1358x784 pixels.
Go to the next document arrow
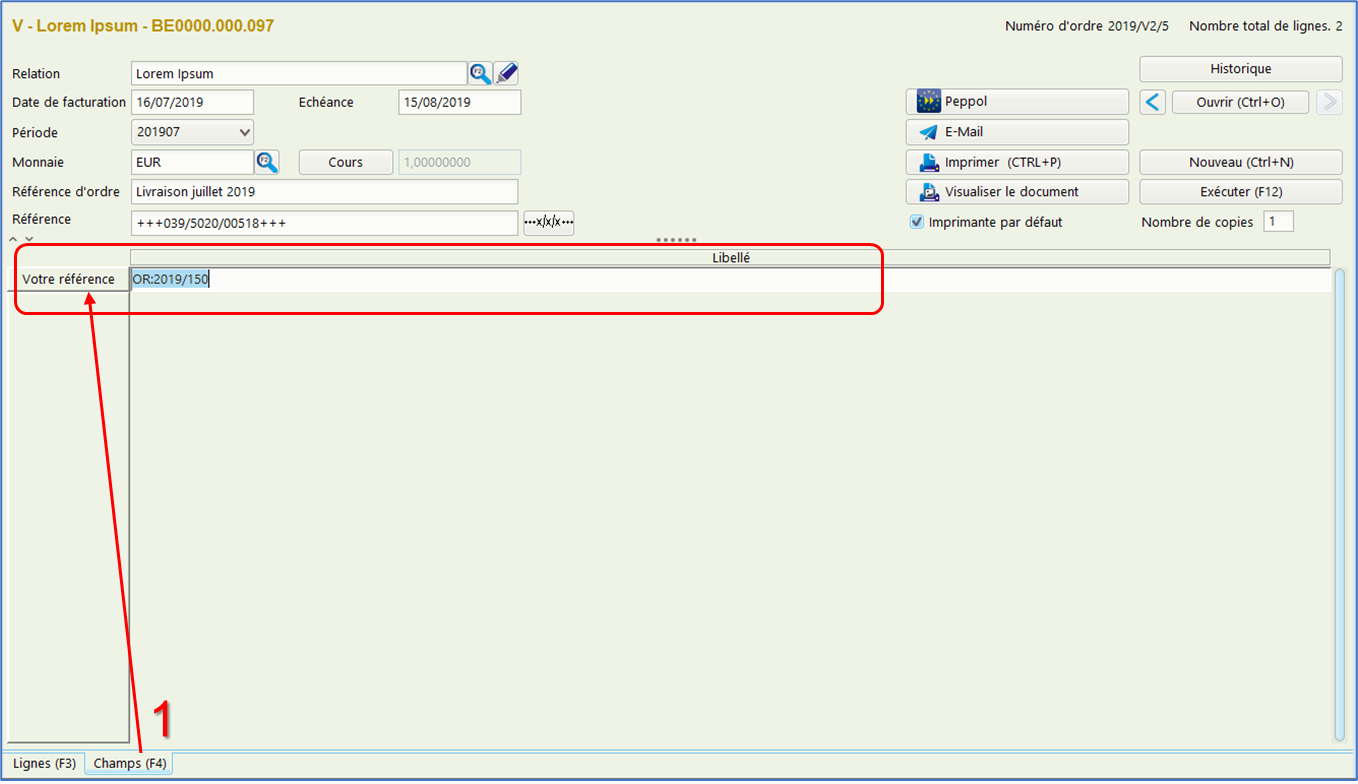point(1329,102)
